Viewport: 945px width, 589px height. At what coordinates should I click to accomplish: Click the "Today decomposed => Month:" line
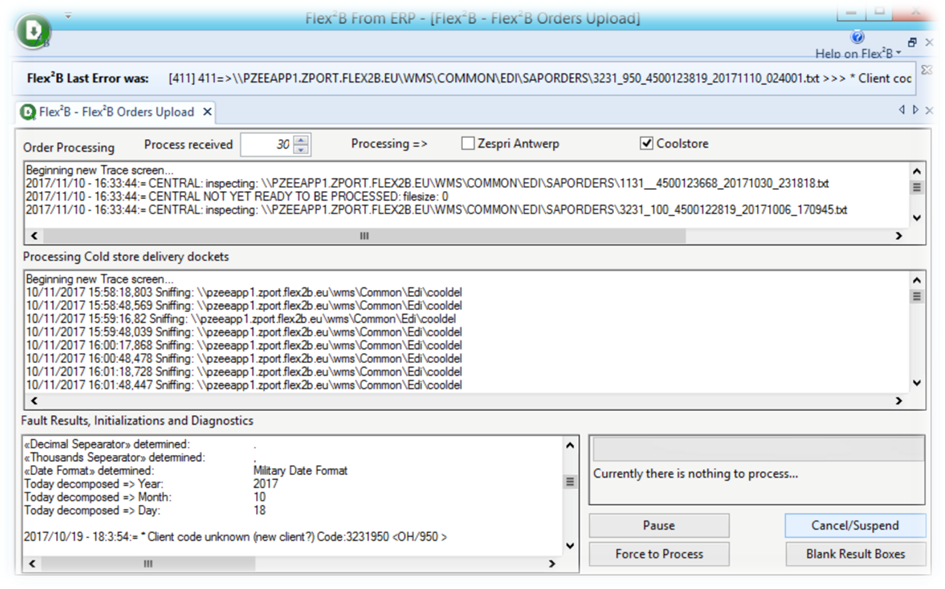click(98, 497)
